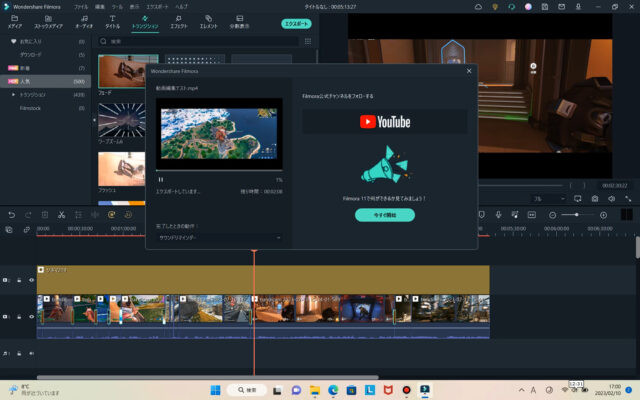This screenshot has height=400, width=640.
Task: Select the トランジション (Transitions) tab
Action: pos(145,22)
